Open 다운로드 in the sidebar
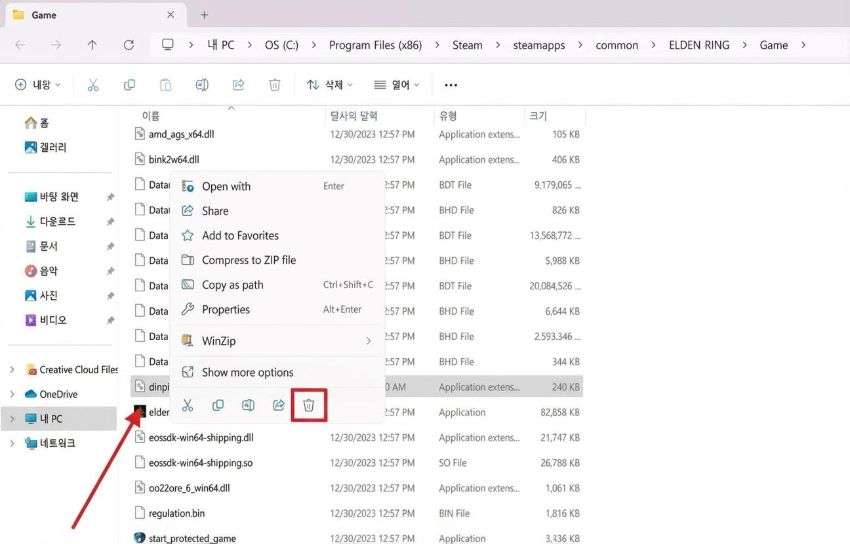The image size is (850, 544). 50,222
